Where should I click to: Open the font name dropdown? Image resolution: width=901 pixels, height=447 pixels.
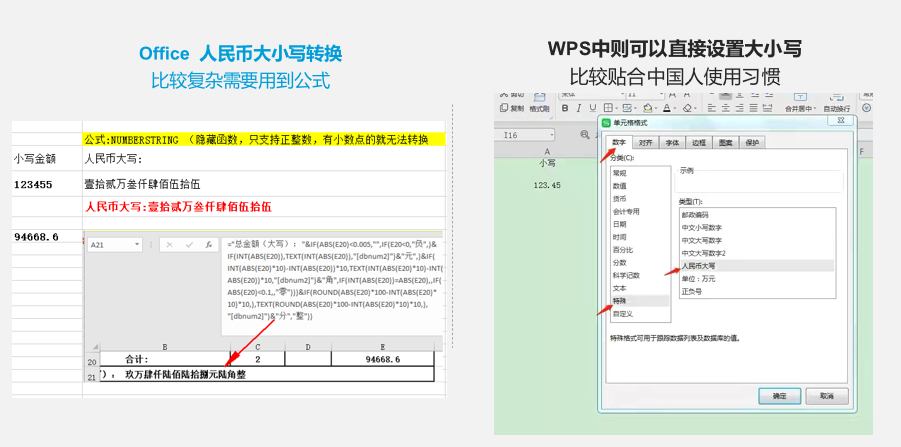coord(621,95)
